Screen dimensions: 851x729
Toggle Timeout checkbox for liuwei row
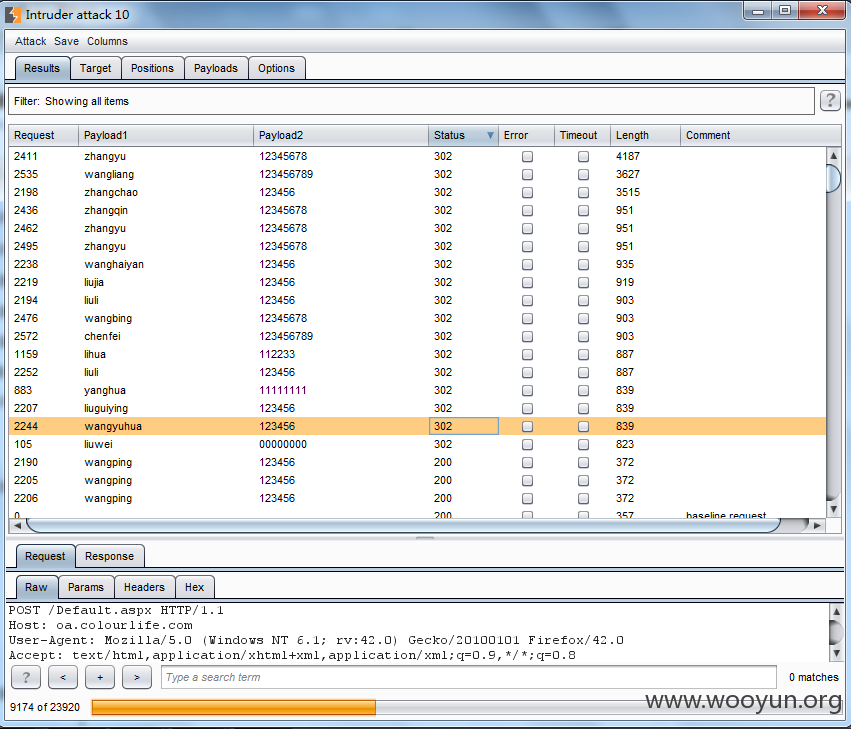click(583, 445)
